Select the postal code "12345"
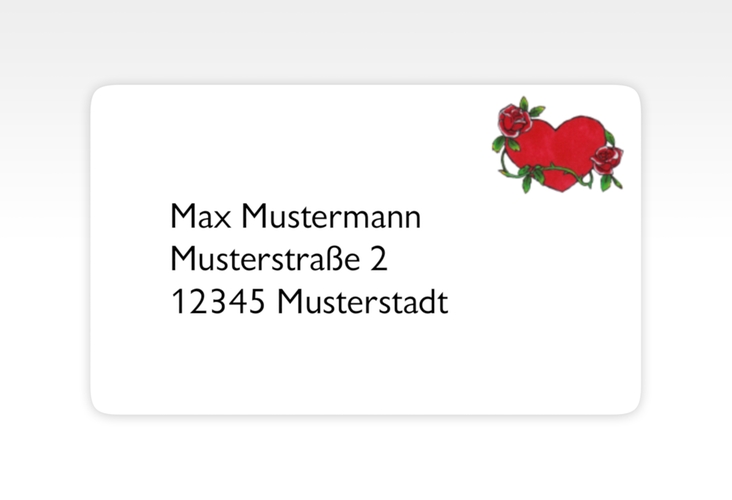The height and width of the screenshot is (500, 732). pyautogui.click(x=218, y=302)
